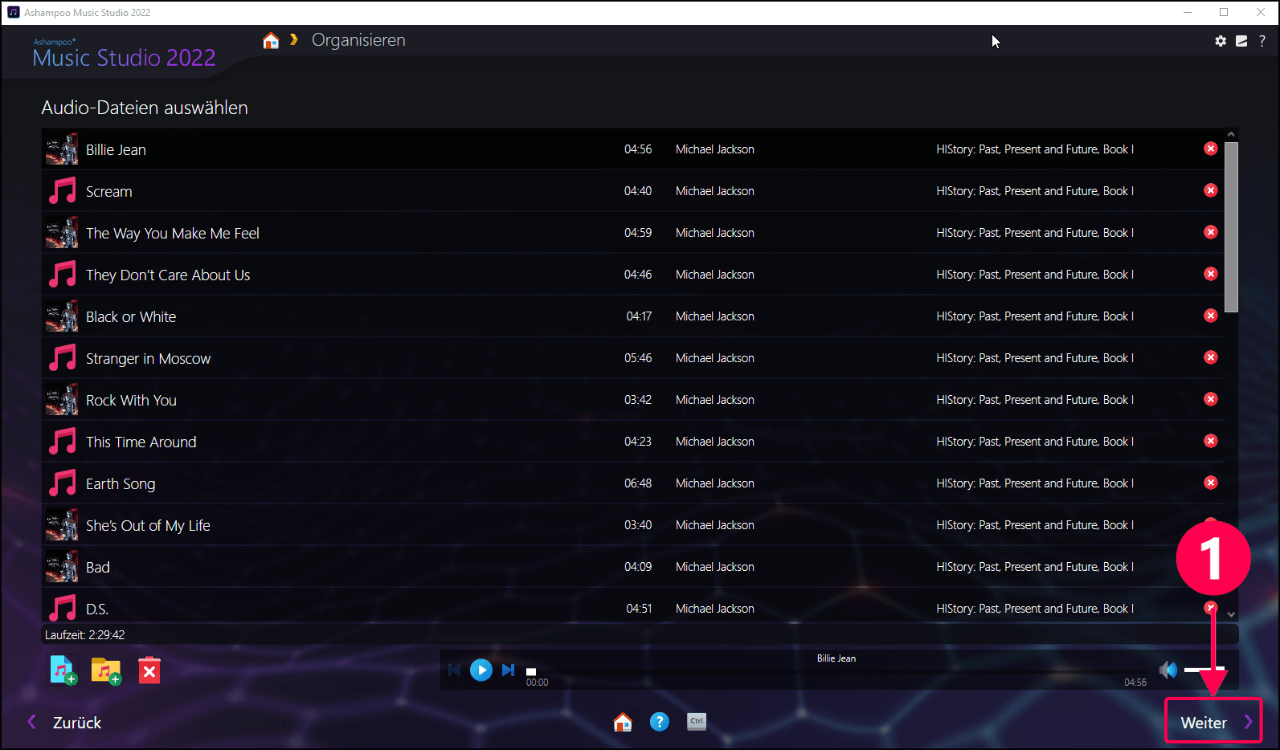Select the Billie Jean track title
The width and height of the screenshot is (1280, 750).
point(116,150)
